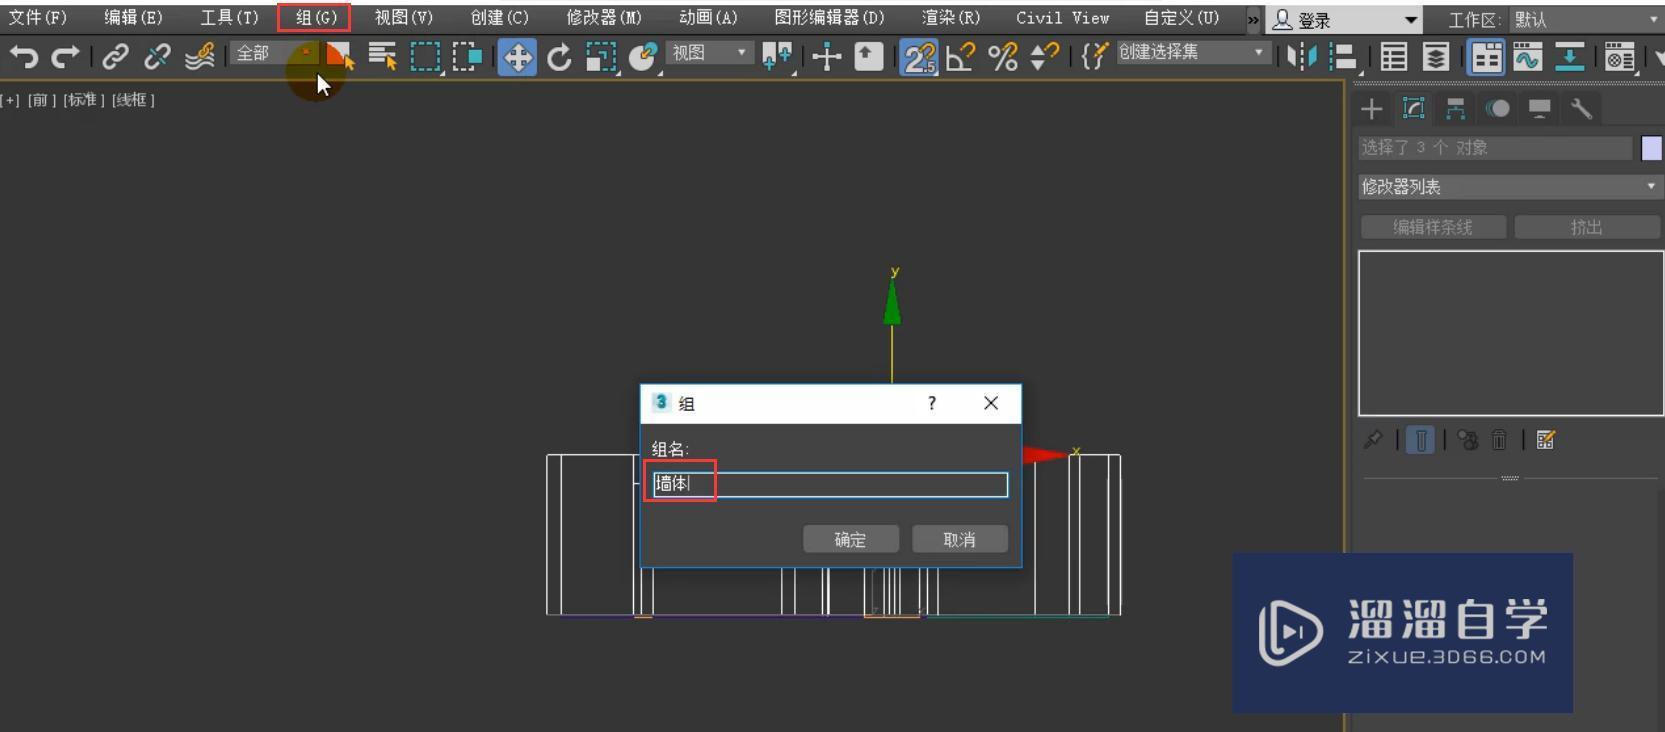The width and height of the screenshot is (1665, 732).
Task: Open the 创建选择集 dropdown
Action: coord(1192,52)
